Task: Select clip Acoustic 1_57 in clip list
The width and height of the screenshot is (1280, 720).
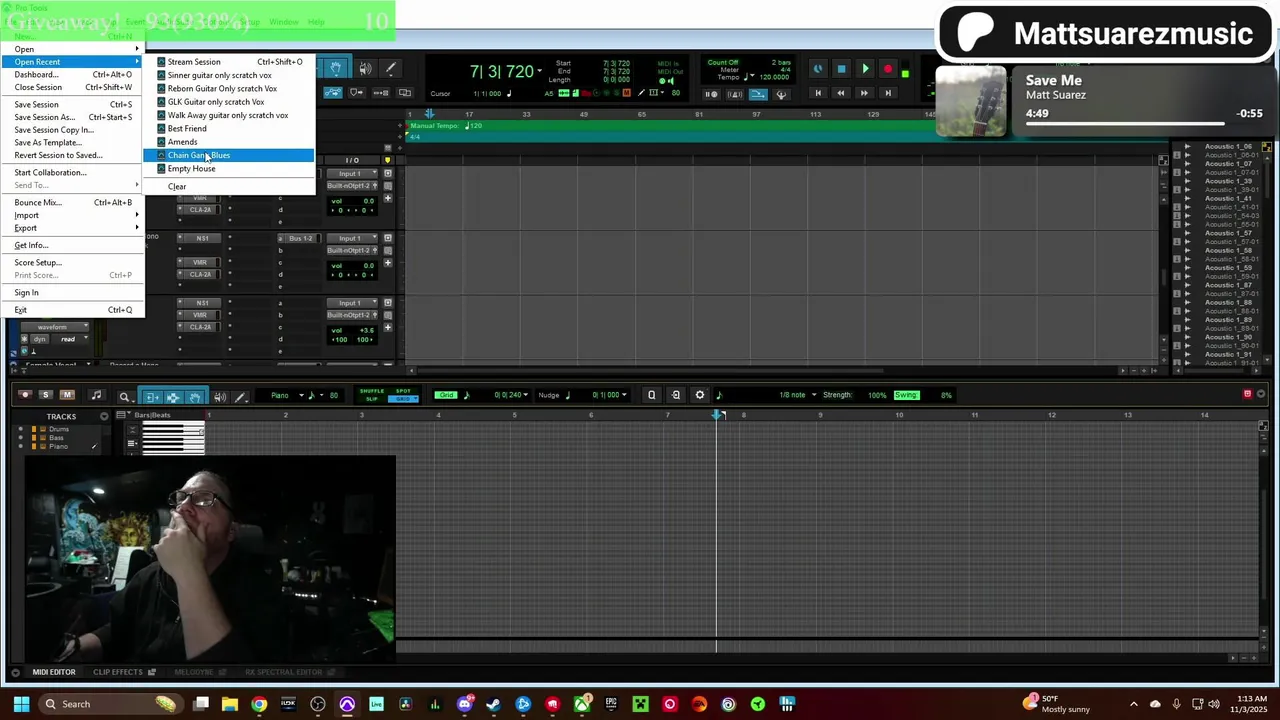Action: [x=1228, y=233]
